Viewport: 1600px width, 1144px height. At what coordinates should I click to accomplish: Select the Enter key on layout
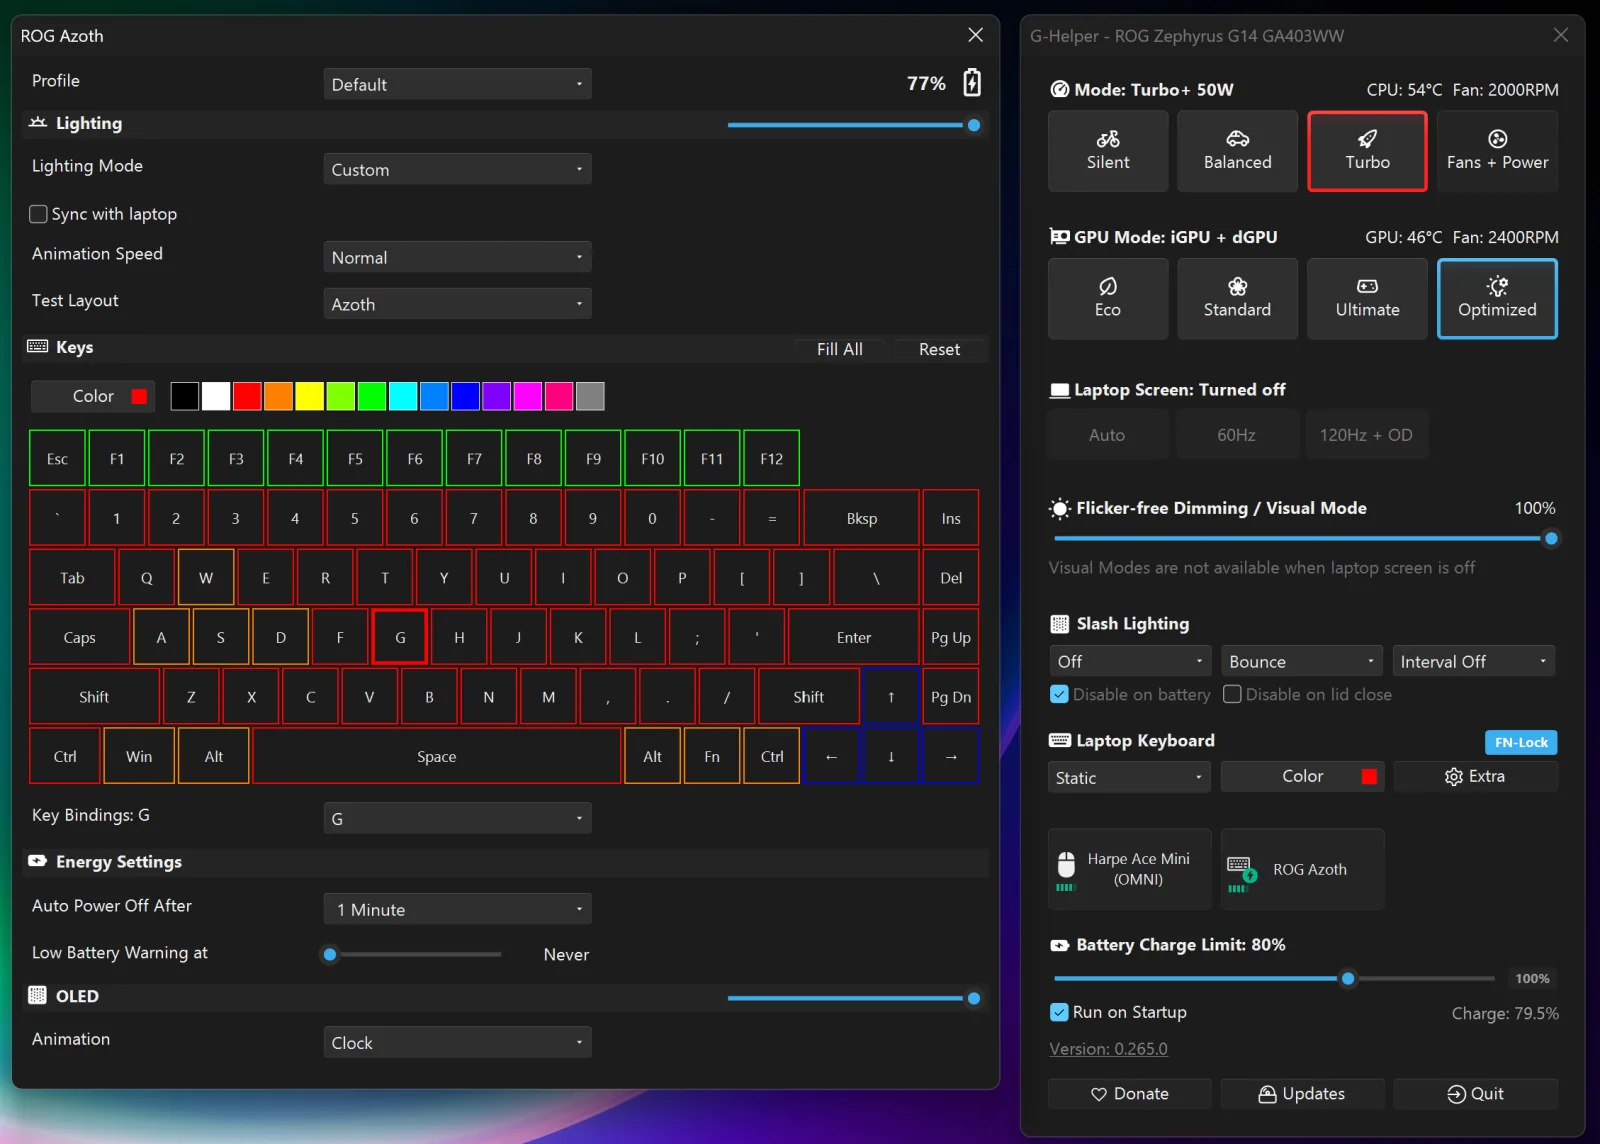coord(854,637)
